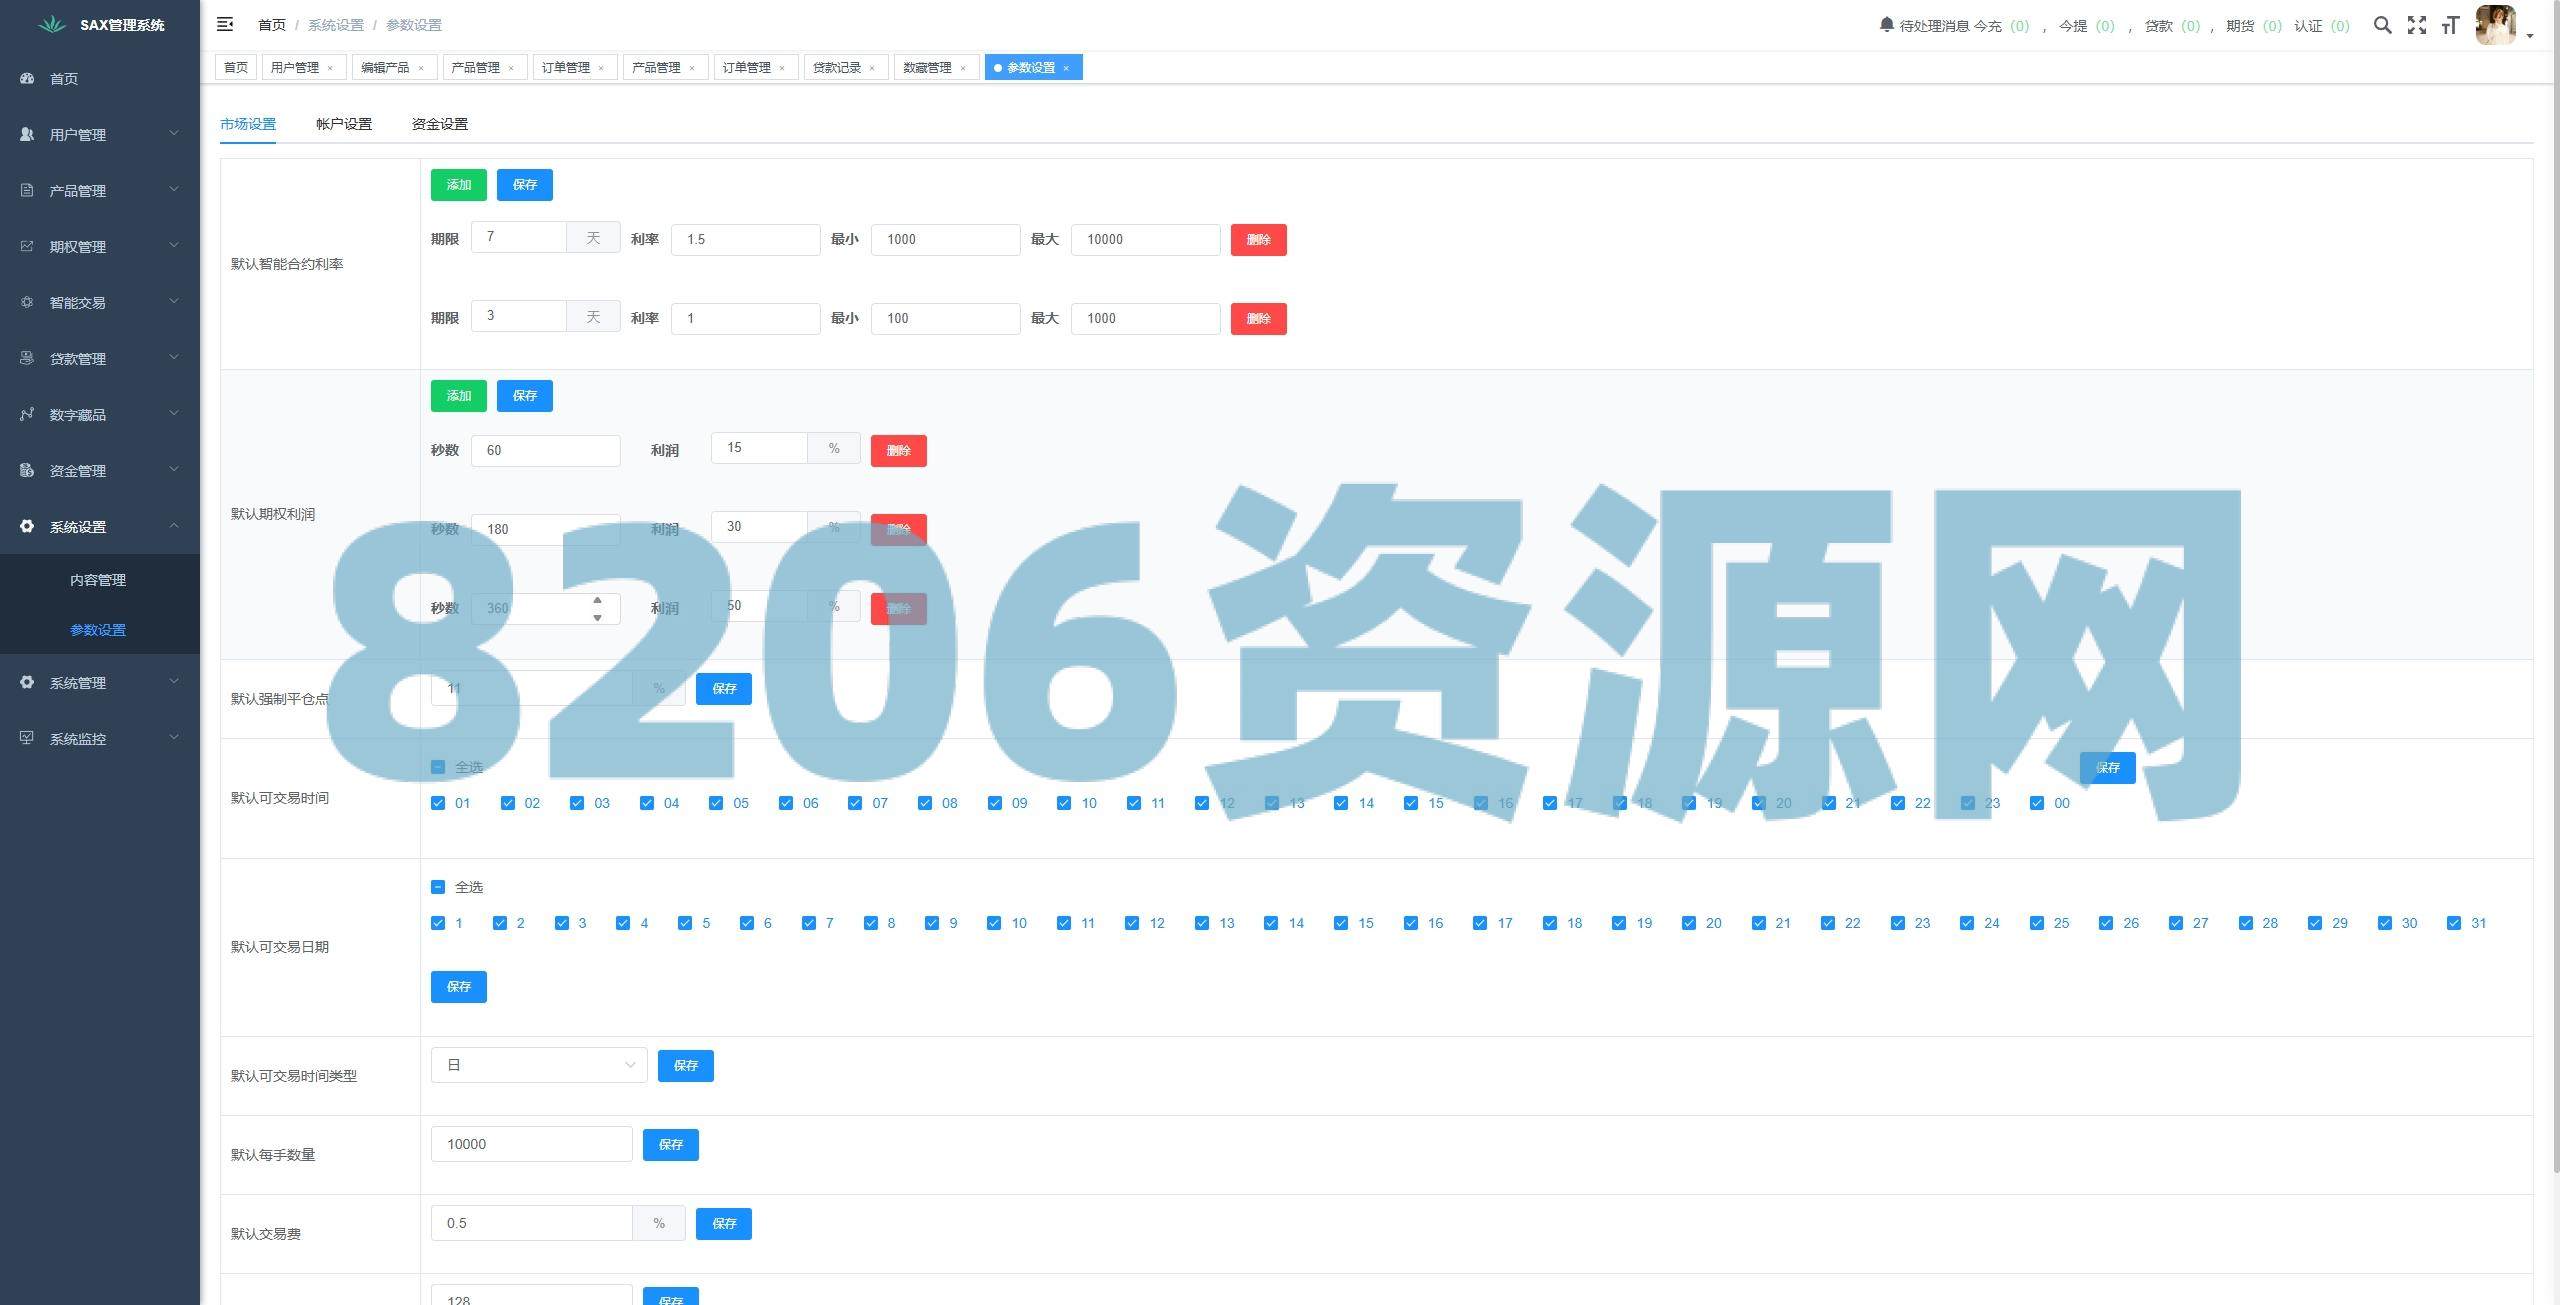
Task: Increase the 360 seconds stepper value
Action: coord(597,600)
